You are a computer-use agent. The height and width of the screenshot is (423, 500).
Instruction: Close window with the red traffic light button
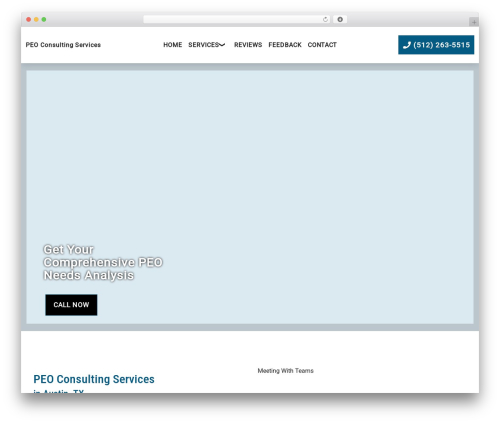coord(29,20)
